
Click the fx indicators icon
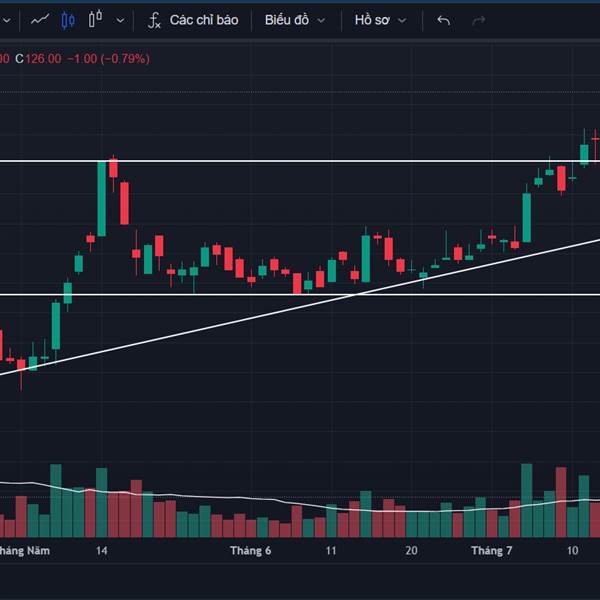(154, 20)
